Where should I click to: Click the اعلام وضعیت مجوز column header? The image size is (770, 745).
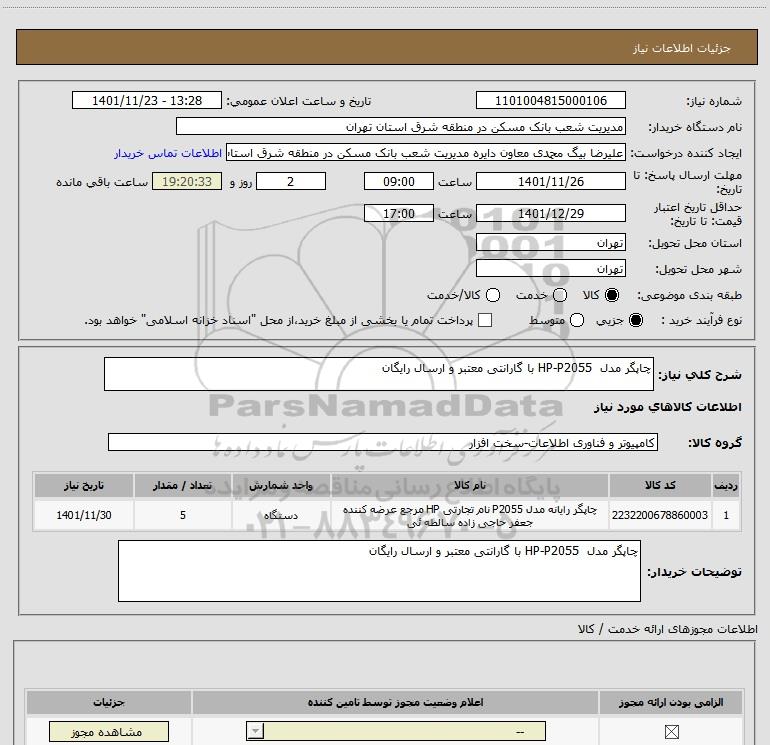tap(395, 702)
